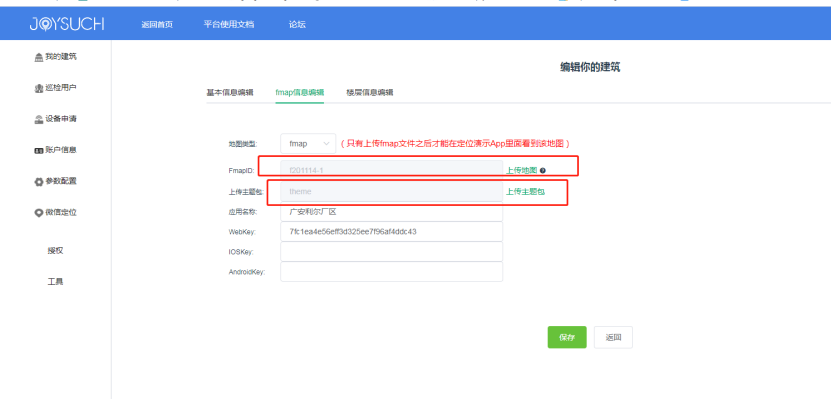Click the AndroidKey label
The image size is (831, 399).
246,272
